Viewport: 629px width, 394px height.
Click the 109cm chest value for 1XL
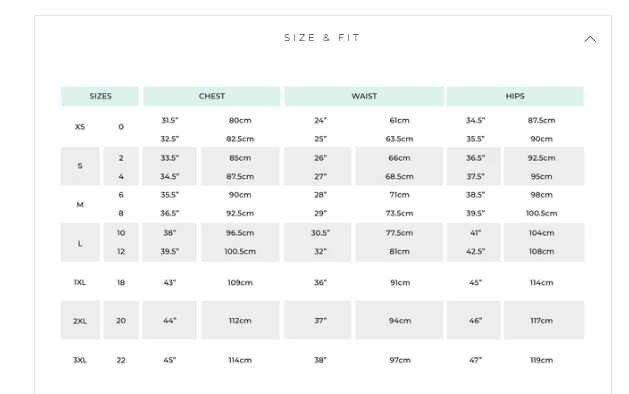[x=240, y=282]
